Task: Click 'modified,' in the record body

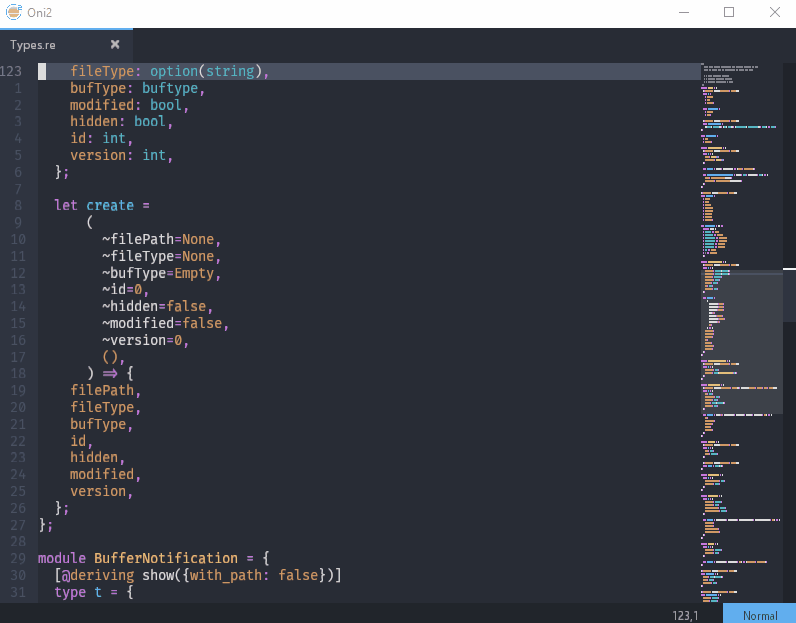Action: 105,474
